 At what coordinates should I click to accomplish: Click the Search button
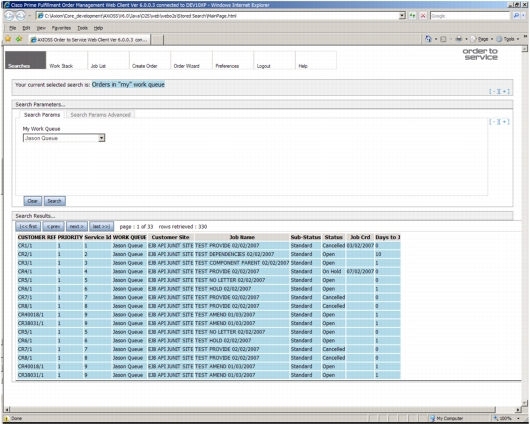coord(54,201)
